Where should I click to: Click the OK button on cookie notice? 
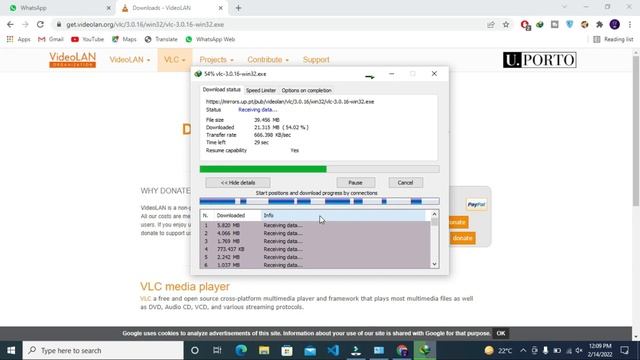tap(501, 333)
